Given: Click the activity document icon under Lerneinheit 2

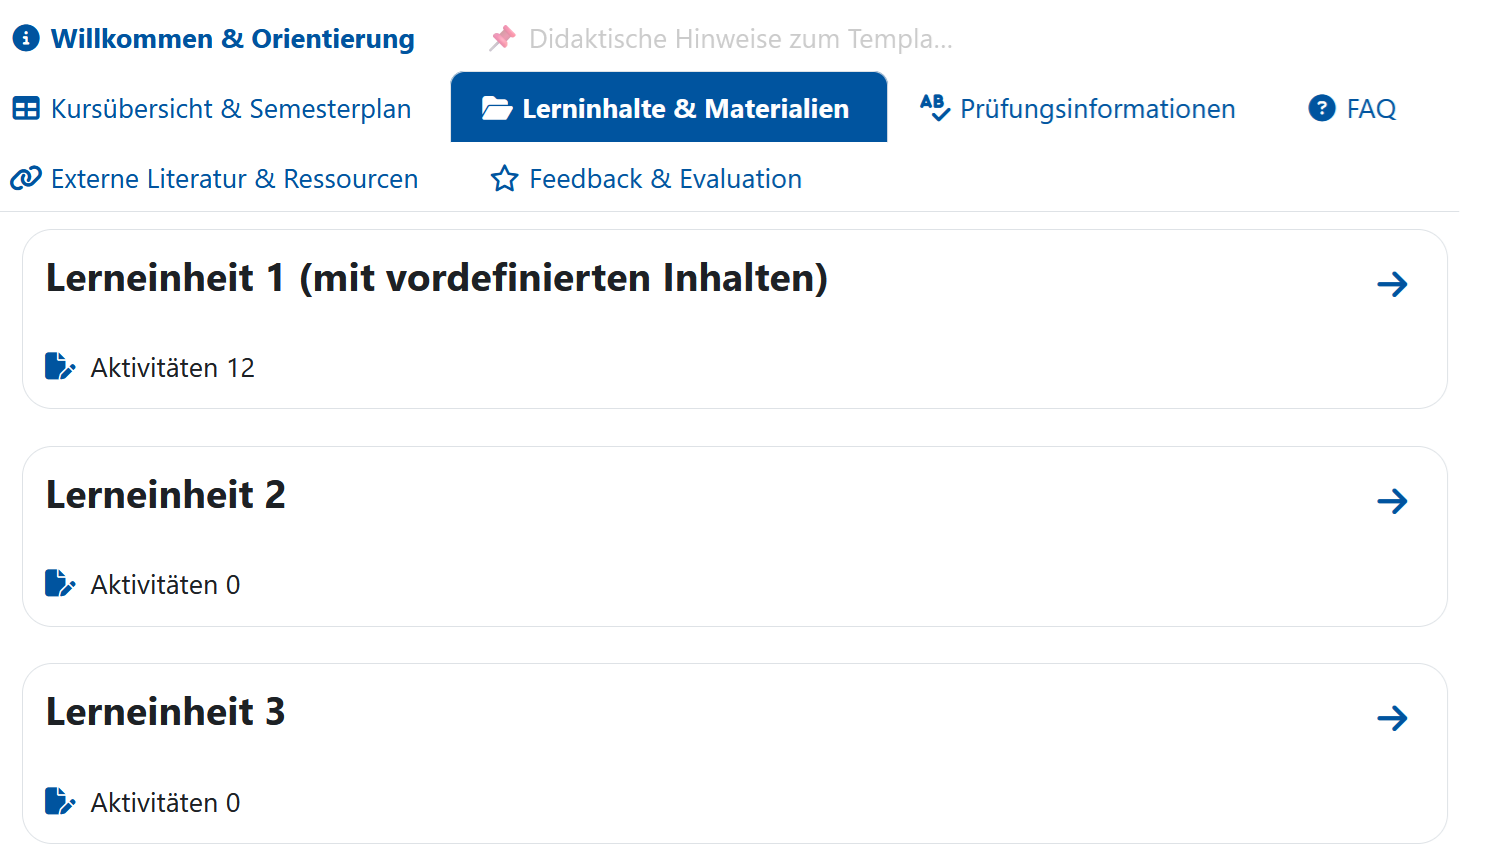Looking at the screenshot, I should click(x=59, y=583).
